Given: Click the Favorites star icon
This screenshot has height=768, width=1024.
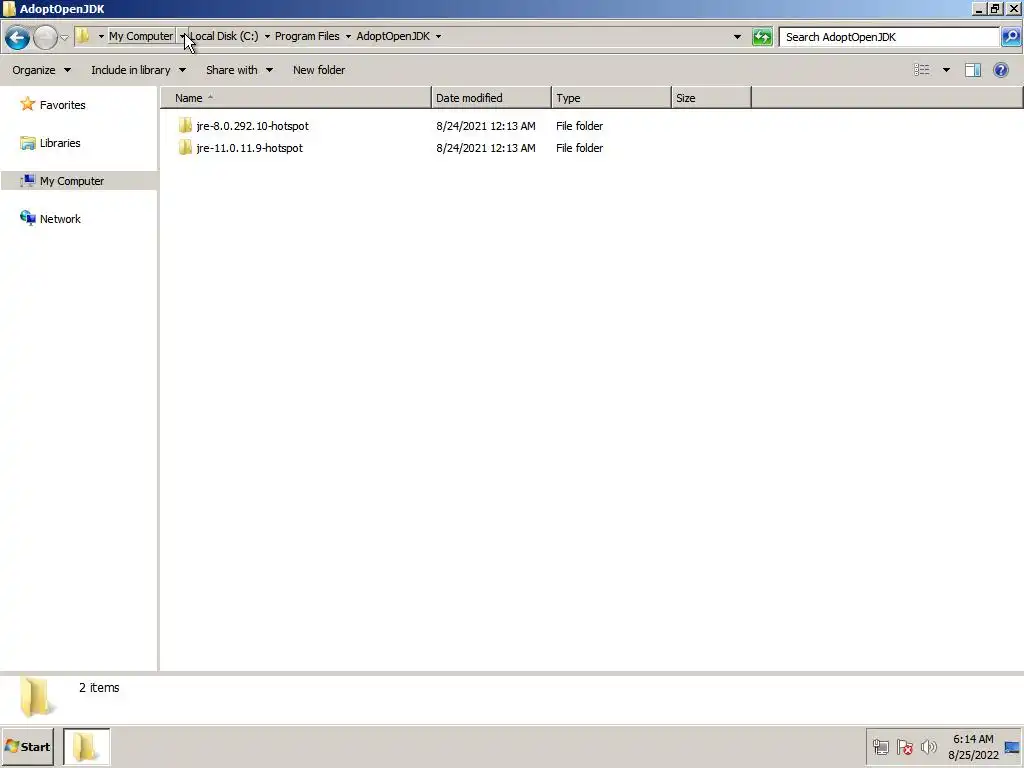Looking at the screenshot, I should (27, 104).
